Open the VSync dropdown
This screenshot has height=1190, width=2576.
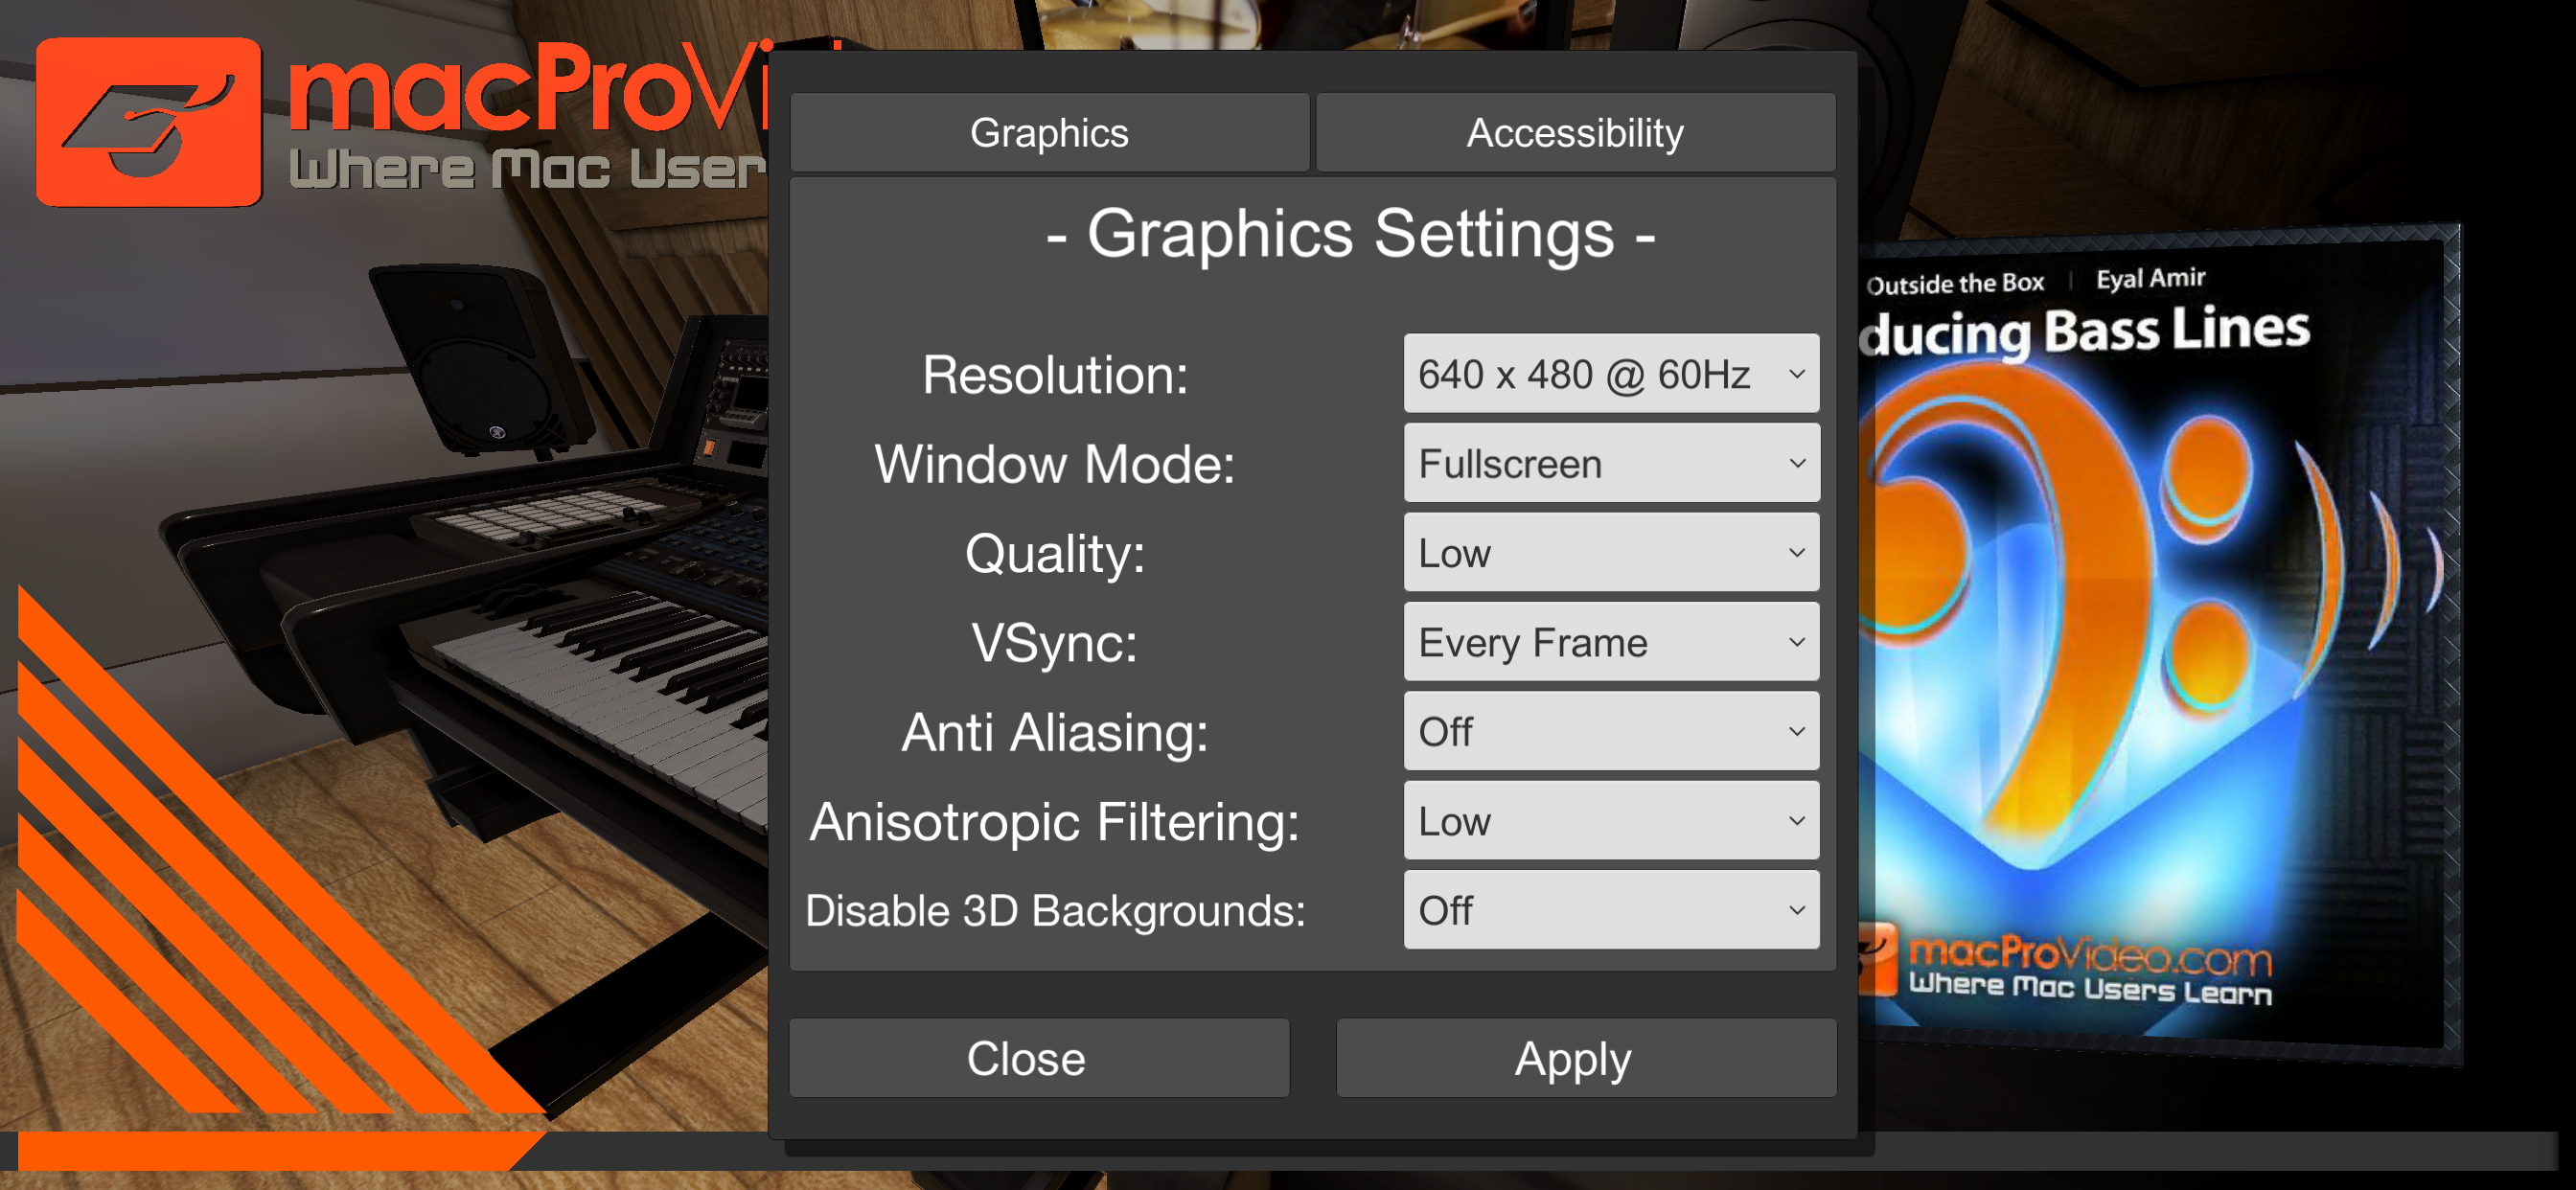click(x=1611, y=642)
